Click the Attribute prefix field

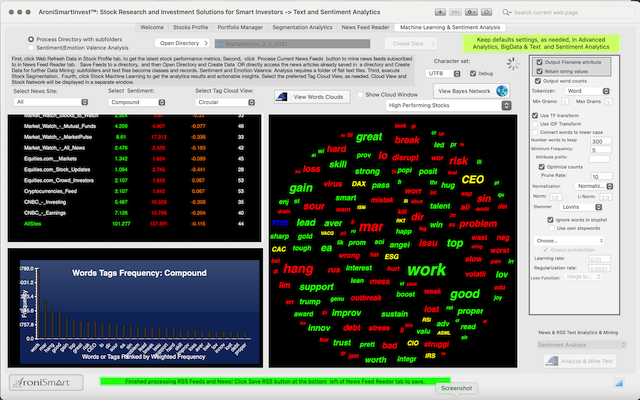[599, 158]
